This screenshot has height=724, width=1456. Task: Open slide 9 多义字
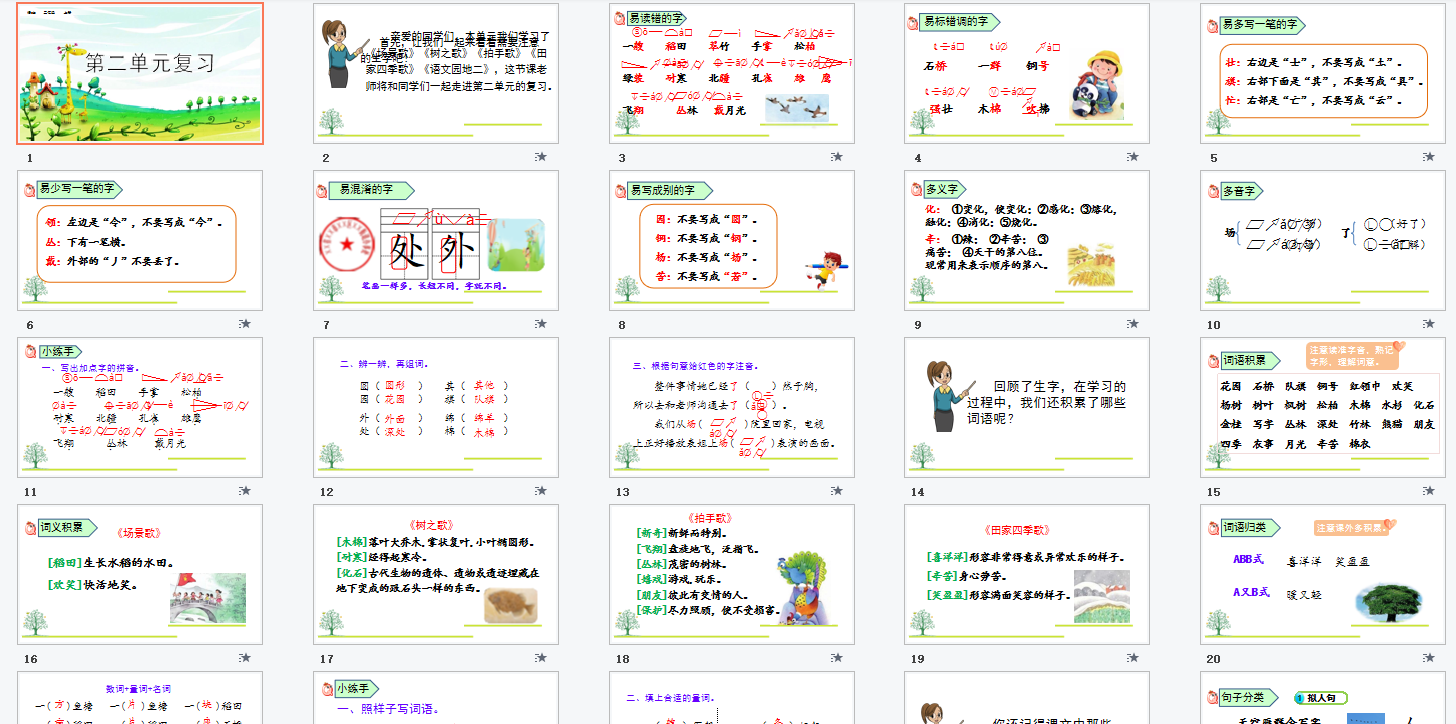click(x=1028, y=240)
